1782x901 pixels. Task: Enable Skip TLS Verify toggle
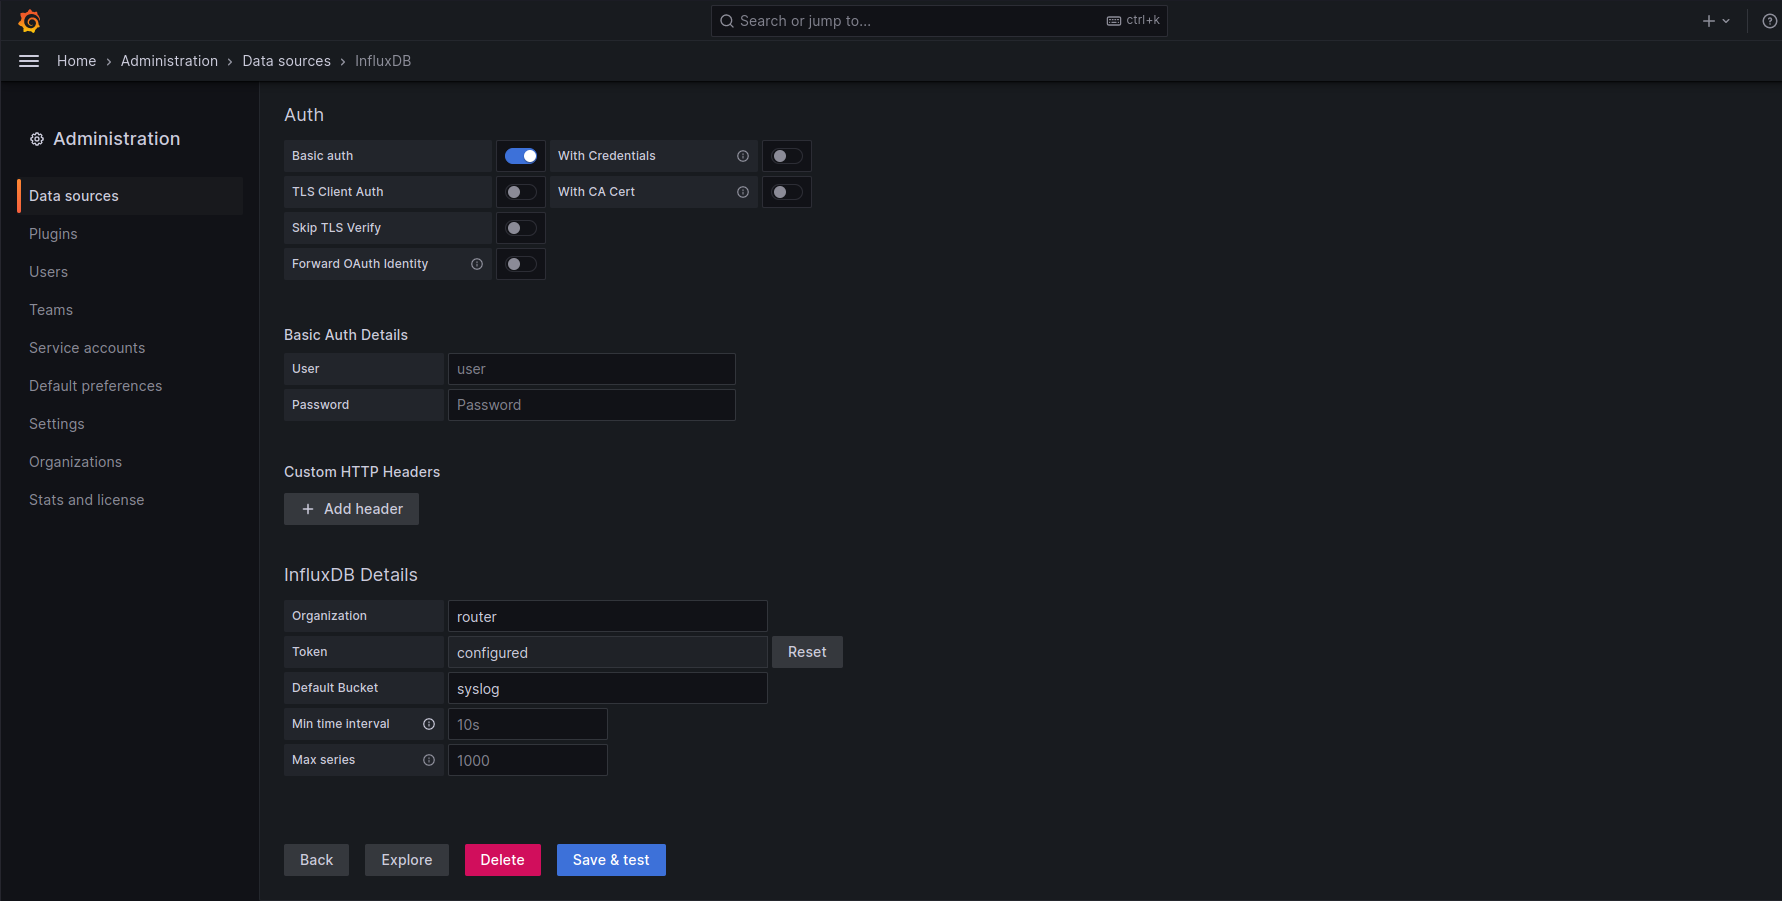click(x=521, y=228)
